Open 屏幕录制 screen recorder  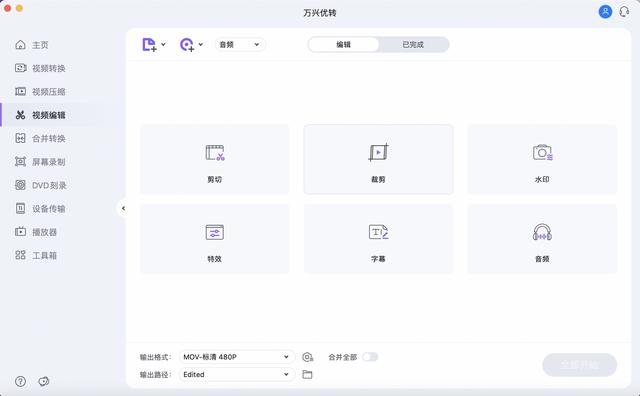[x=40, y=162]
